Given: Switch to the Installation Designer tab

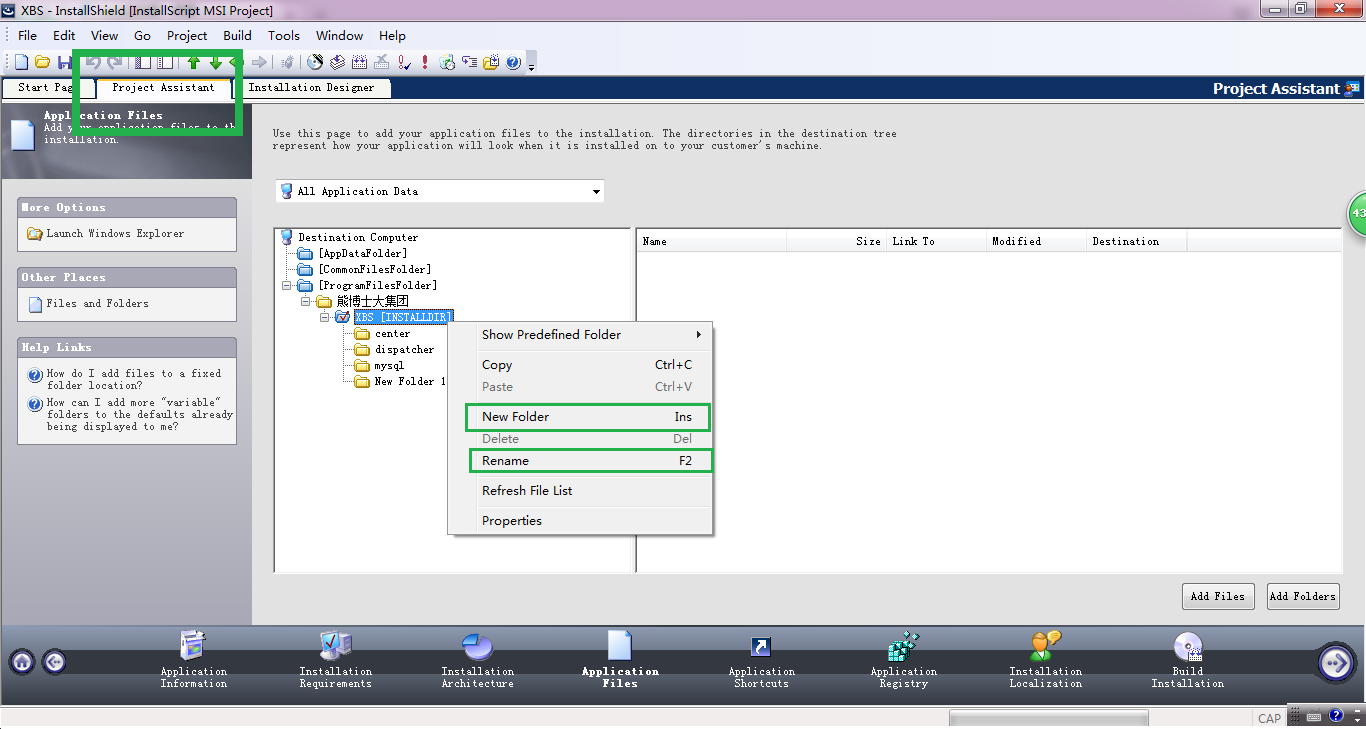Looking at the screenshot, I should click(x=311, y=88).
